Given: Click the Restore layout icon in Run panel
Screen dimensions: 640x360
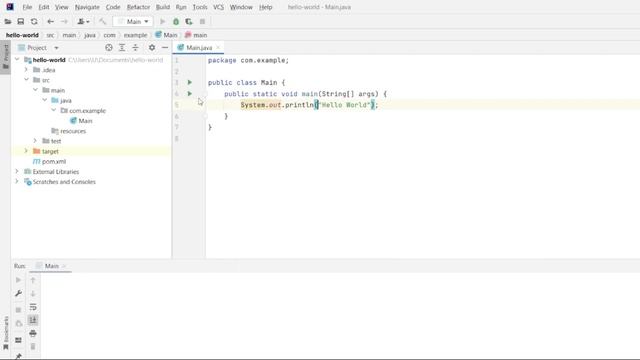Looking at the screenshot, I should pyautogui.click(x=18, y=340).
